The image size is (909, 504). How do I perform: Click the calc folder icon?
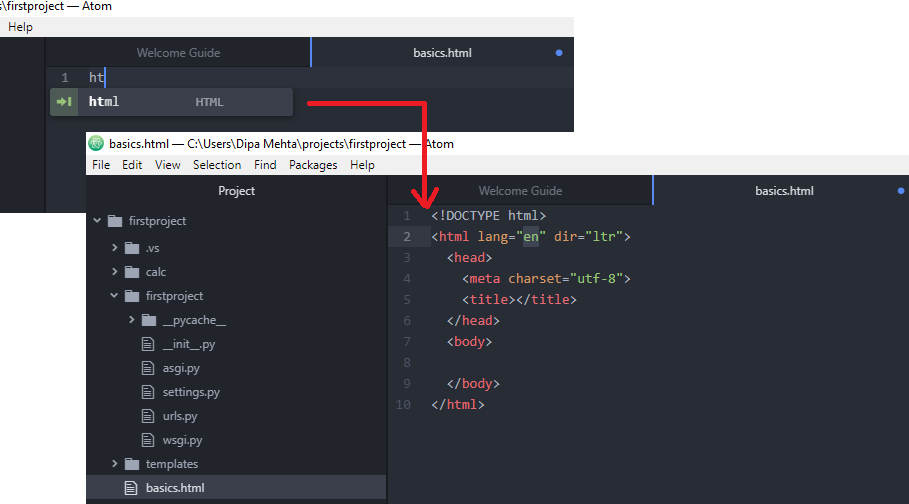(132, 272)
